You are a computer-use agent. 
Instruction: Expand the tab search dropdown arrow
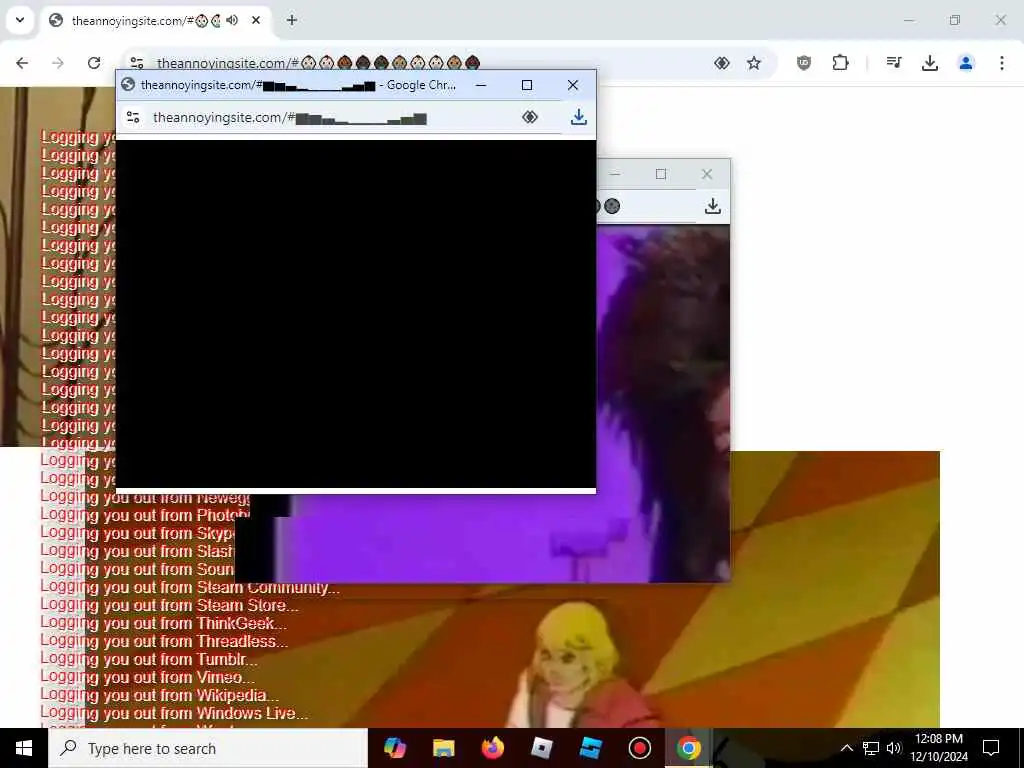[20, 20]
